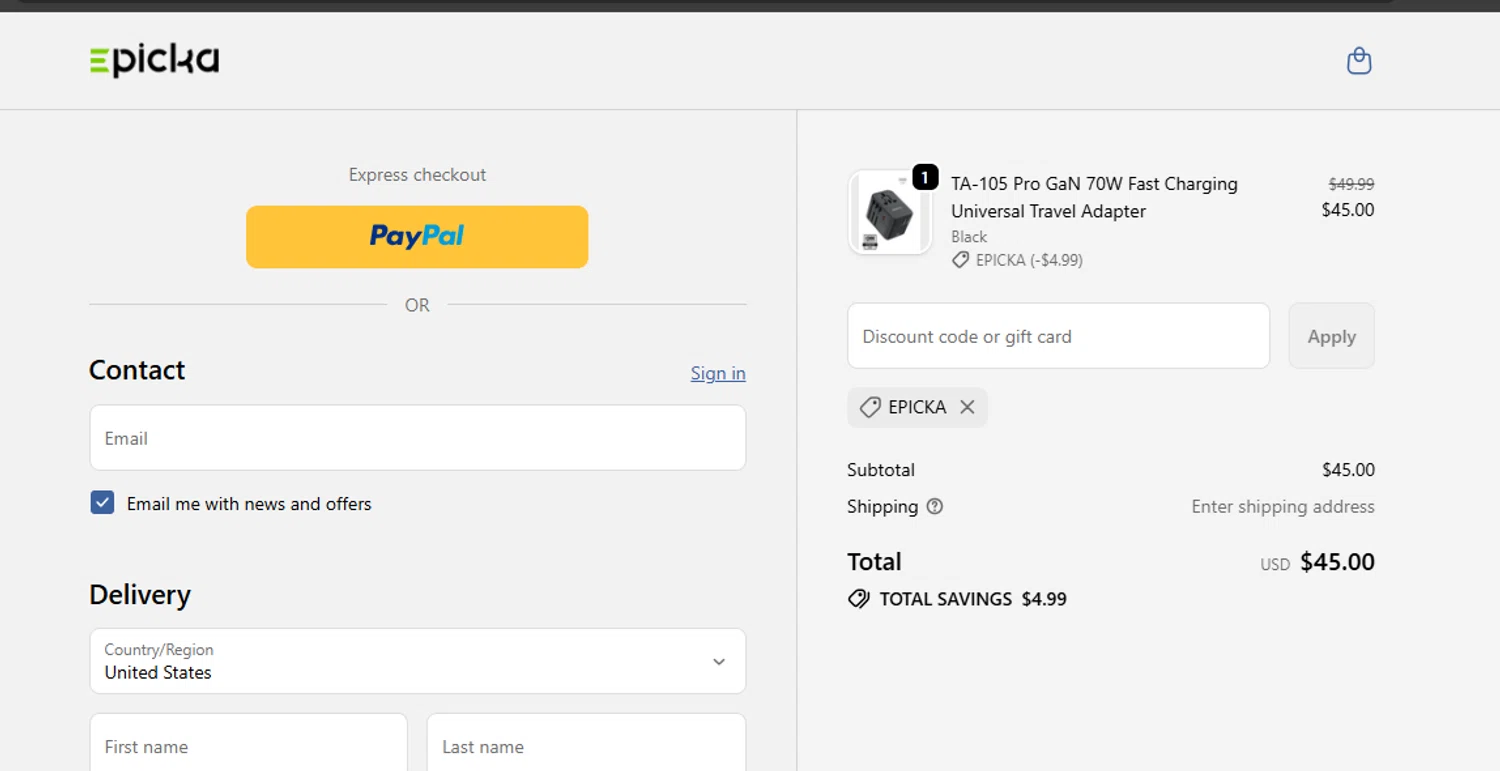Screen dimensions: 1500x771
Task: Click the EPICKA applied discount chip
Action: click(x=917, y=407)
